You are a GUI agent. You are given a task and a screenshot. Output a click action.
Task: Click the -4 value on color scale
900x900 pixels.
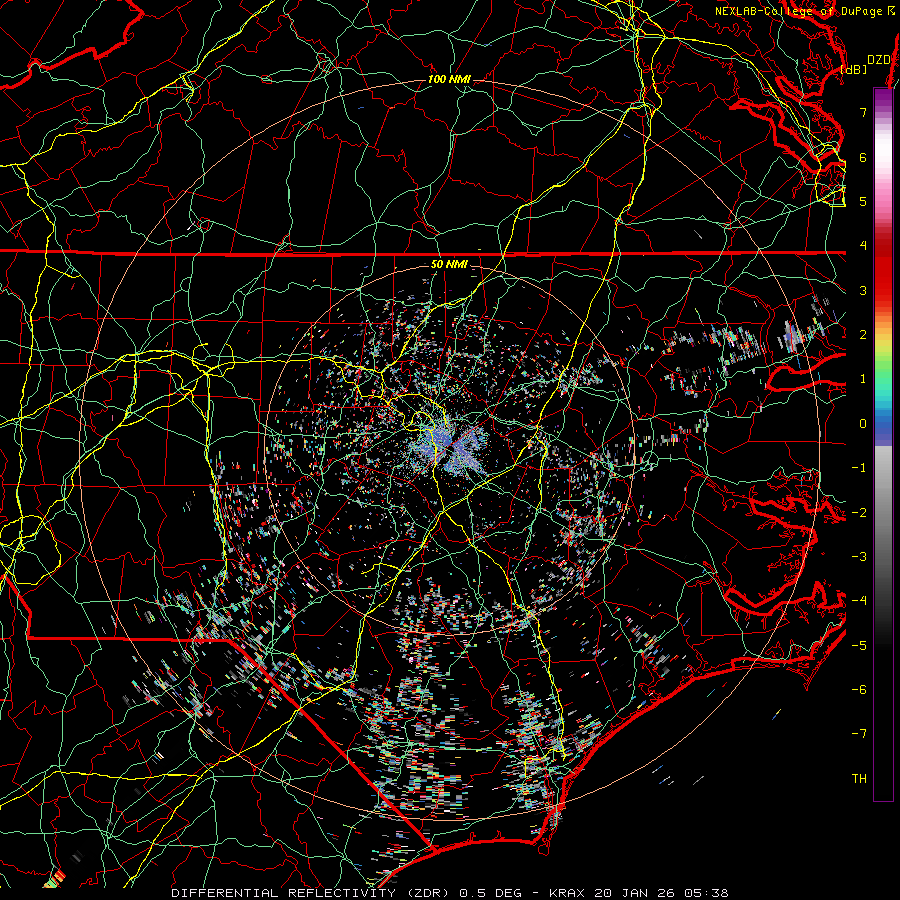pos(859,601)
